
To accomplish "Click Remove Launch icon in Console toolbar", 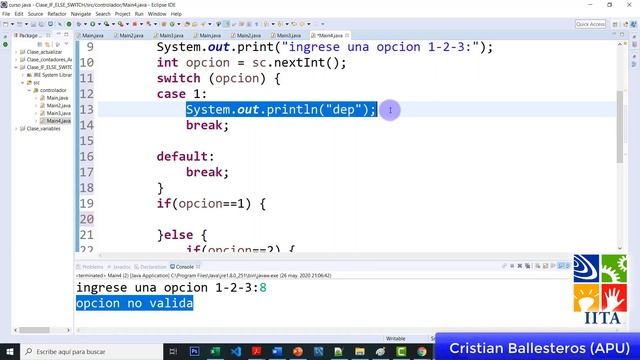I will pyautogui.click(x=520, y=266).
